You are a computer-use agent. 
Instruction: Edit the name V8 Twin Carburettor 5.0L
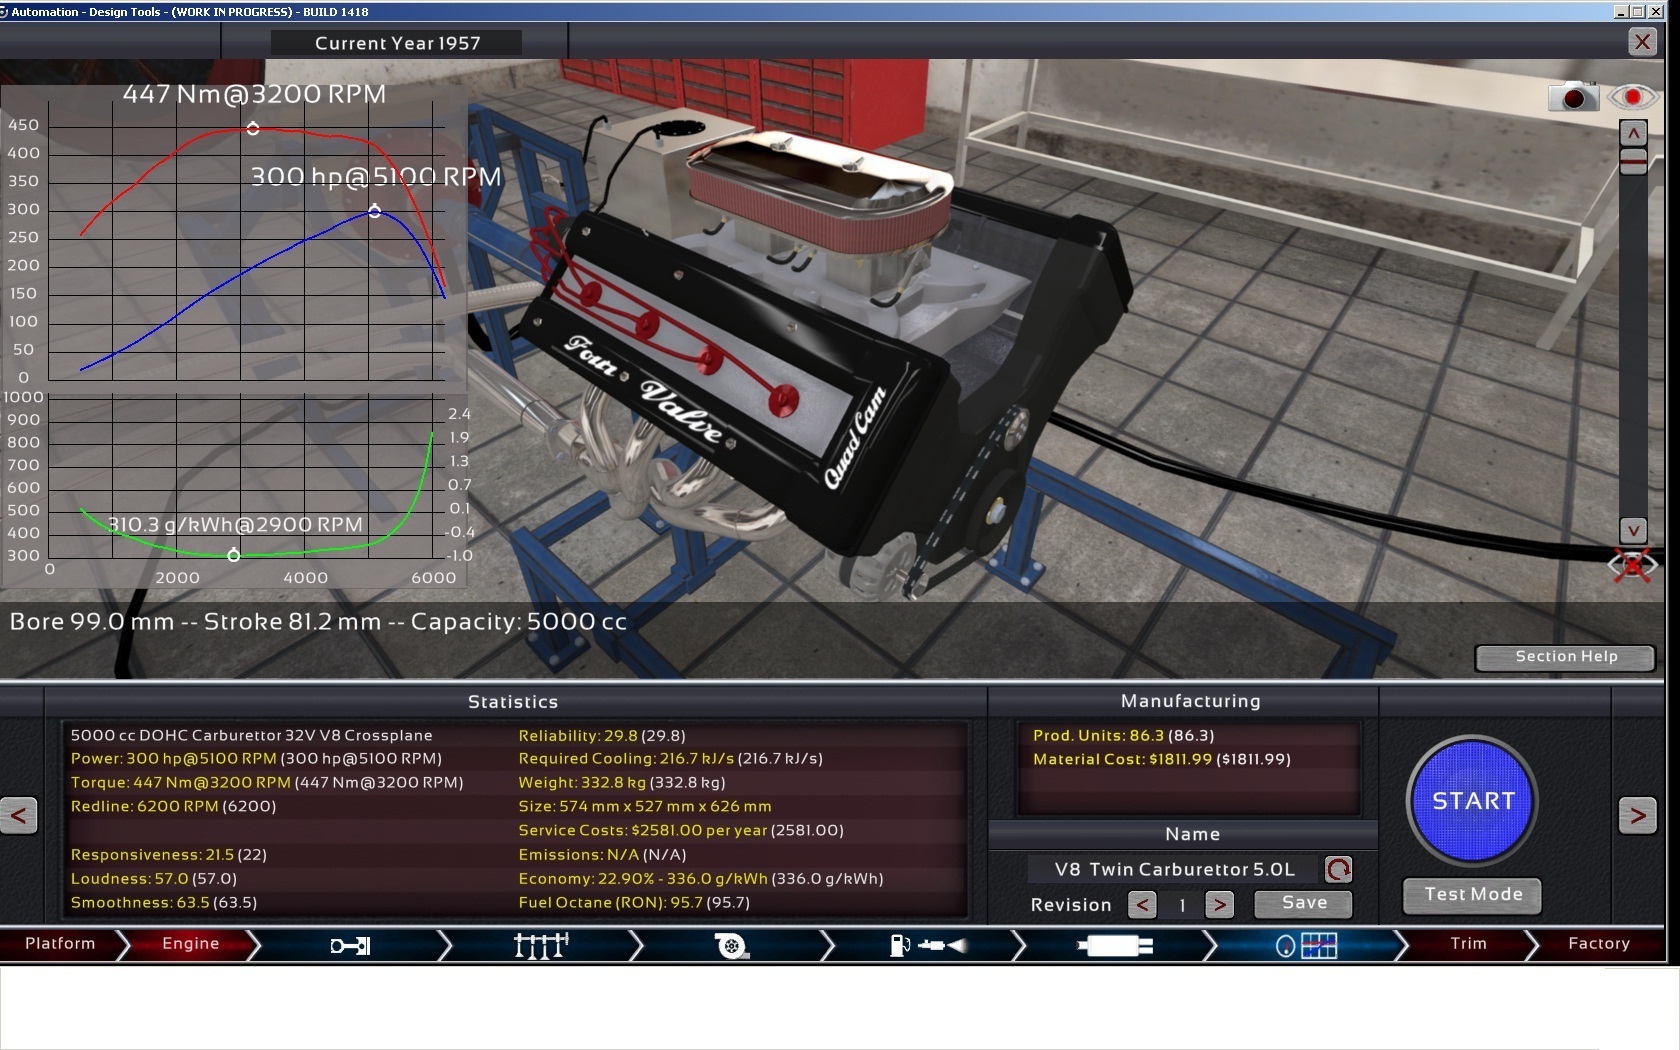click(1174, 869)
